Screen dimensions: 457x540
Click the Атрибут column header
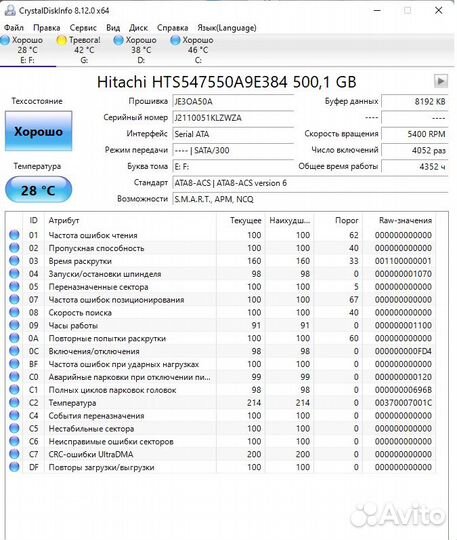pos(131,220)
